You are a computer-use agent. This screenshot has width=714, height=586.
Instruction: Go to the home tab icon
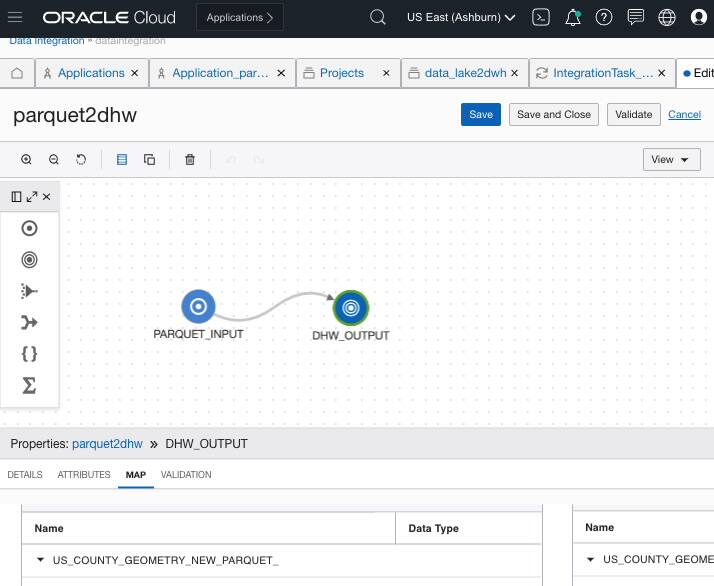coord(17,73)
